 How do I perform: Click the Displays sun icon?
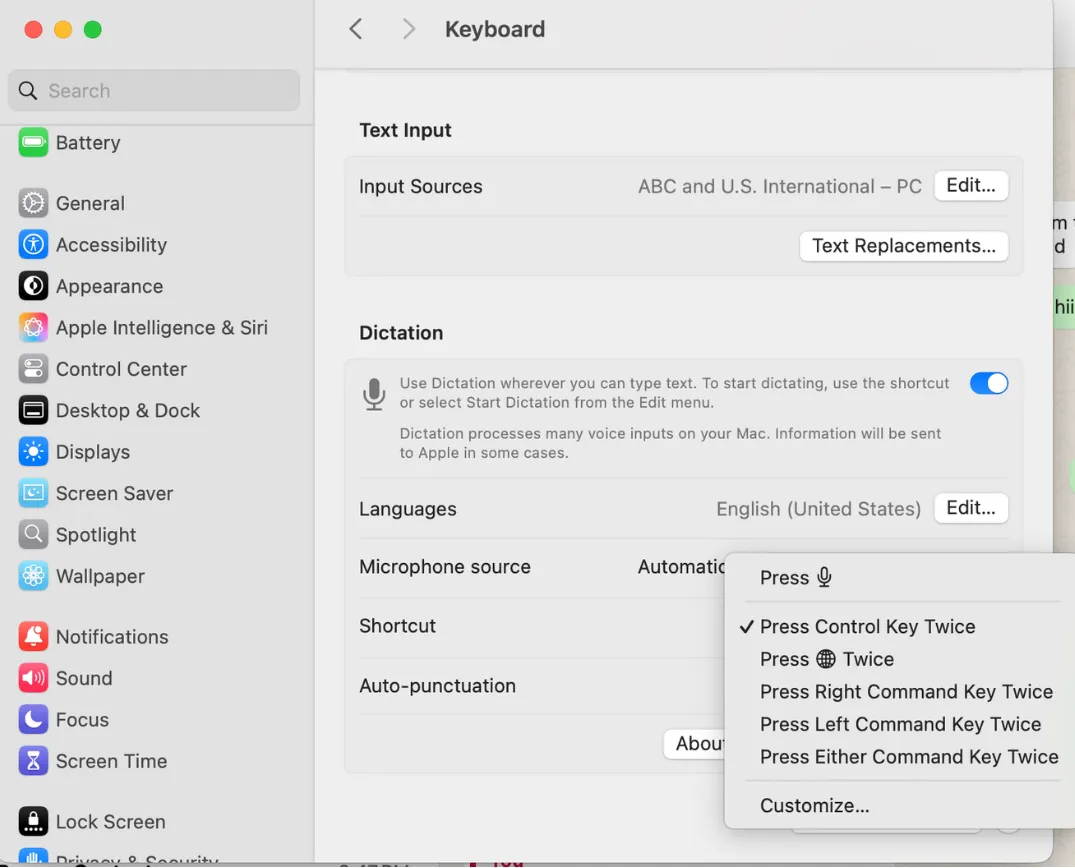tap(33, 452)
